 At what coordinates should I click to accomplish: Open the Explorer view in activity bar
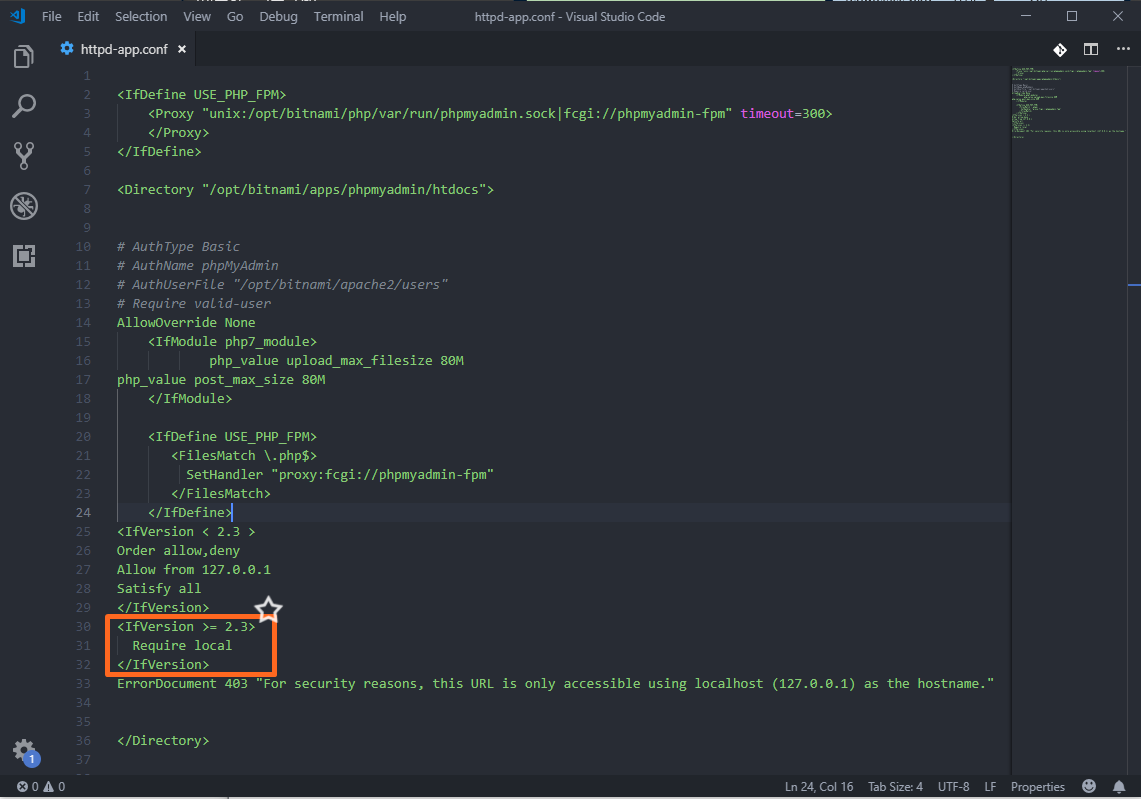tap(23, 57)
